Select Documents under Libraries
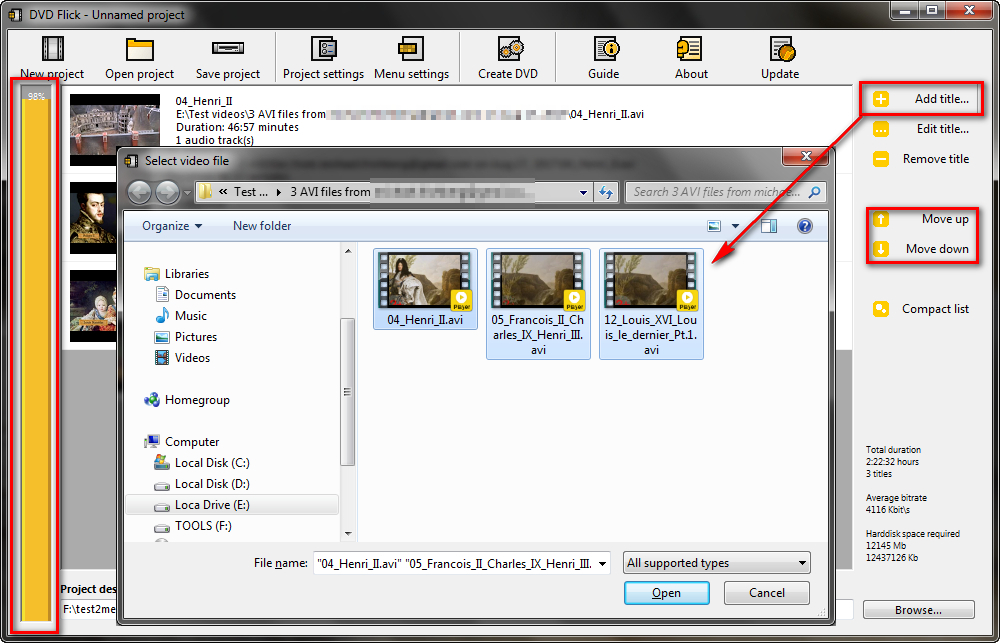Screen dimensions: 1000x643 pyautogui.click(x=205, y=295)
